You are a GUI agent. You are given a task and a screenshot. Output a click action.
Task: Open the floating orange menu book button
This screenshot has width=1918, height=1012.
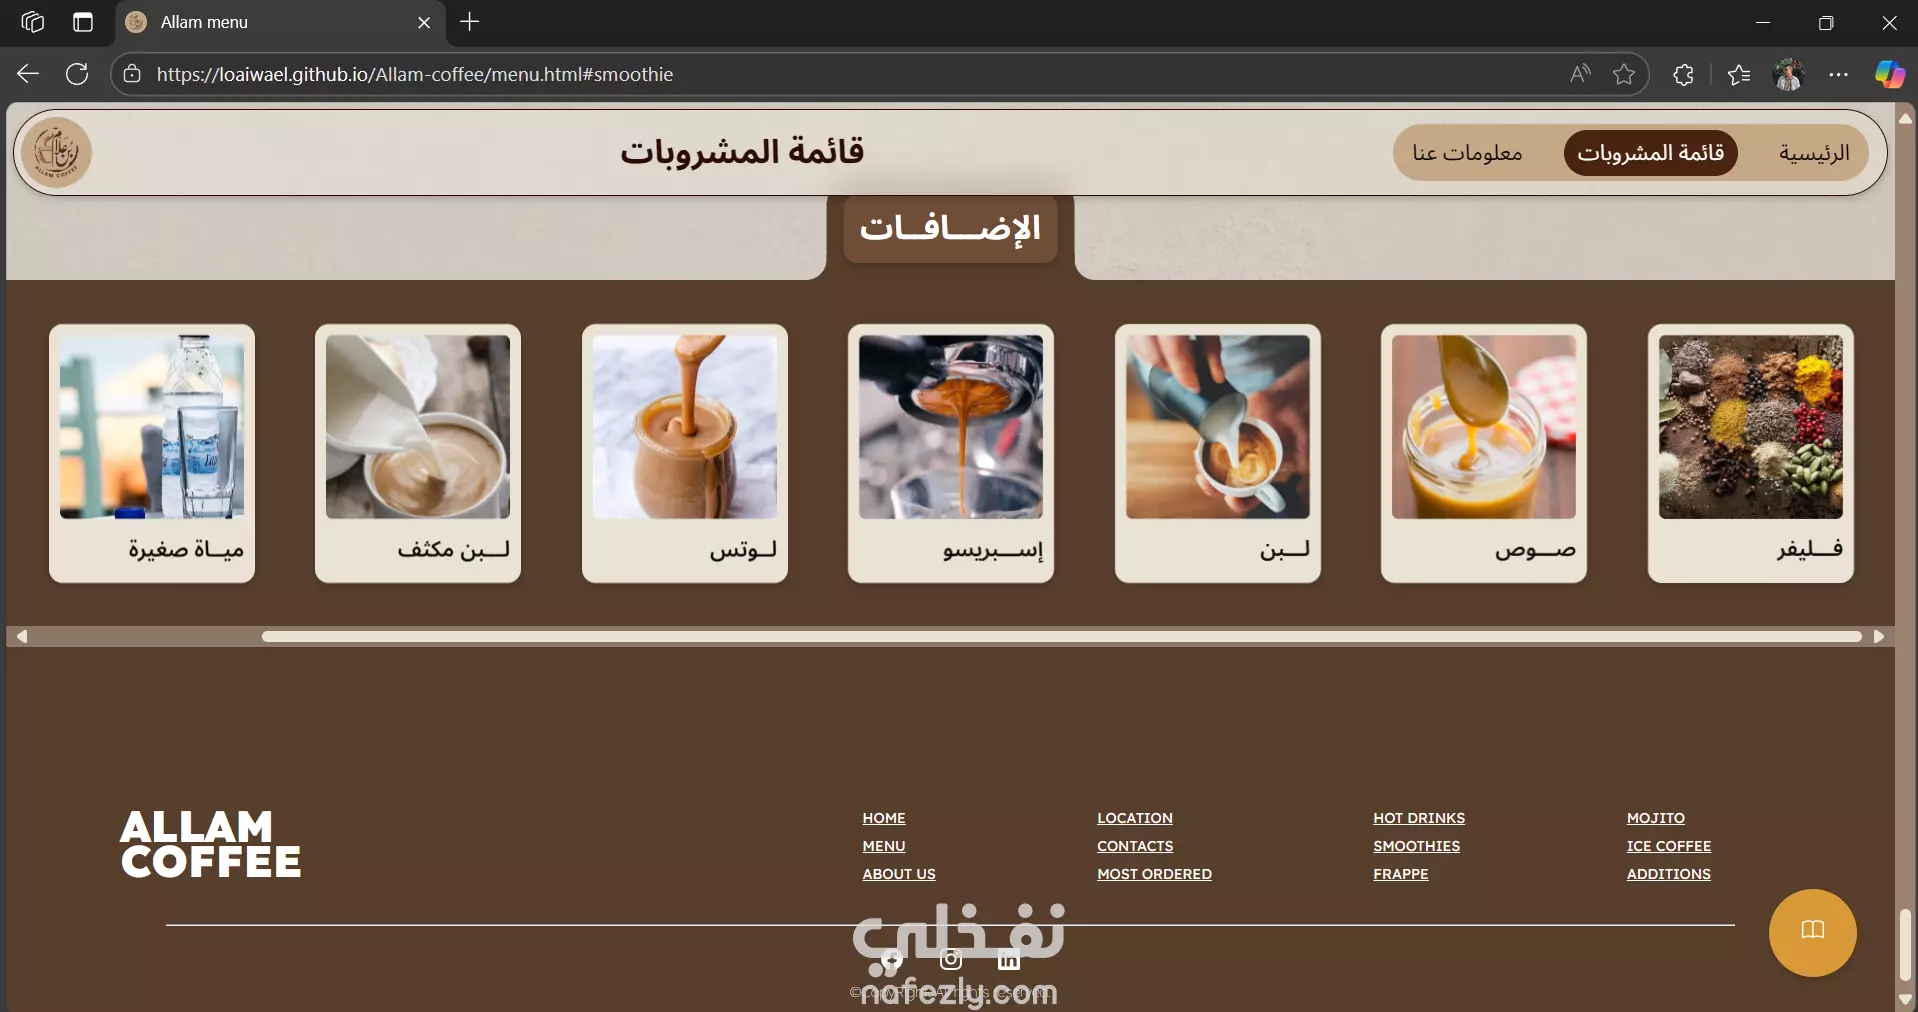1812,932
